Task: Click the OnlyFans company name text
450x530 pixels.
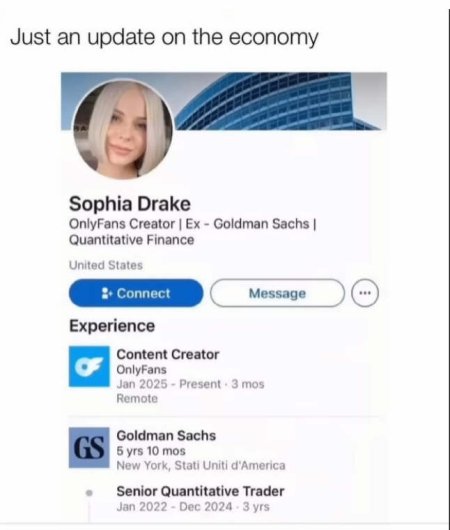Action: click(x=142, y=370)
